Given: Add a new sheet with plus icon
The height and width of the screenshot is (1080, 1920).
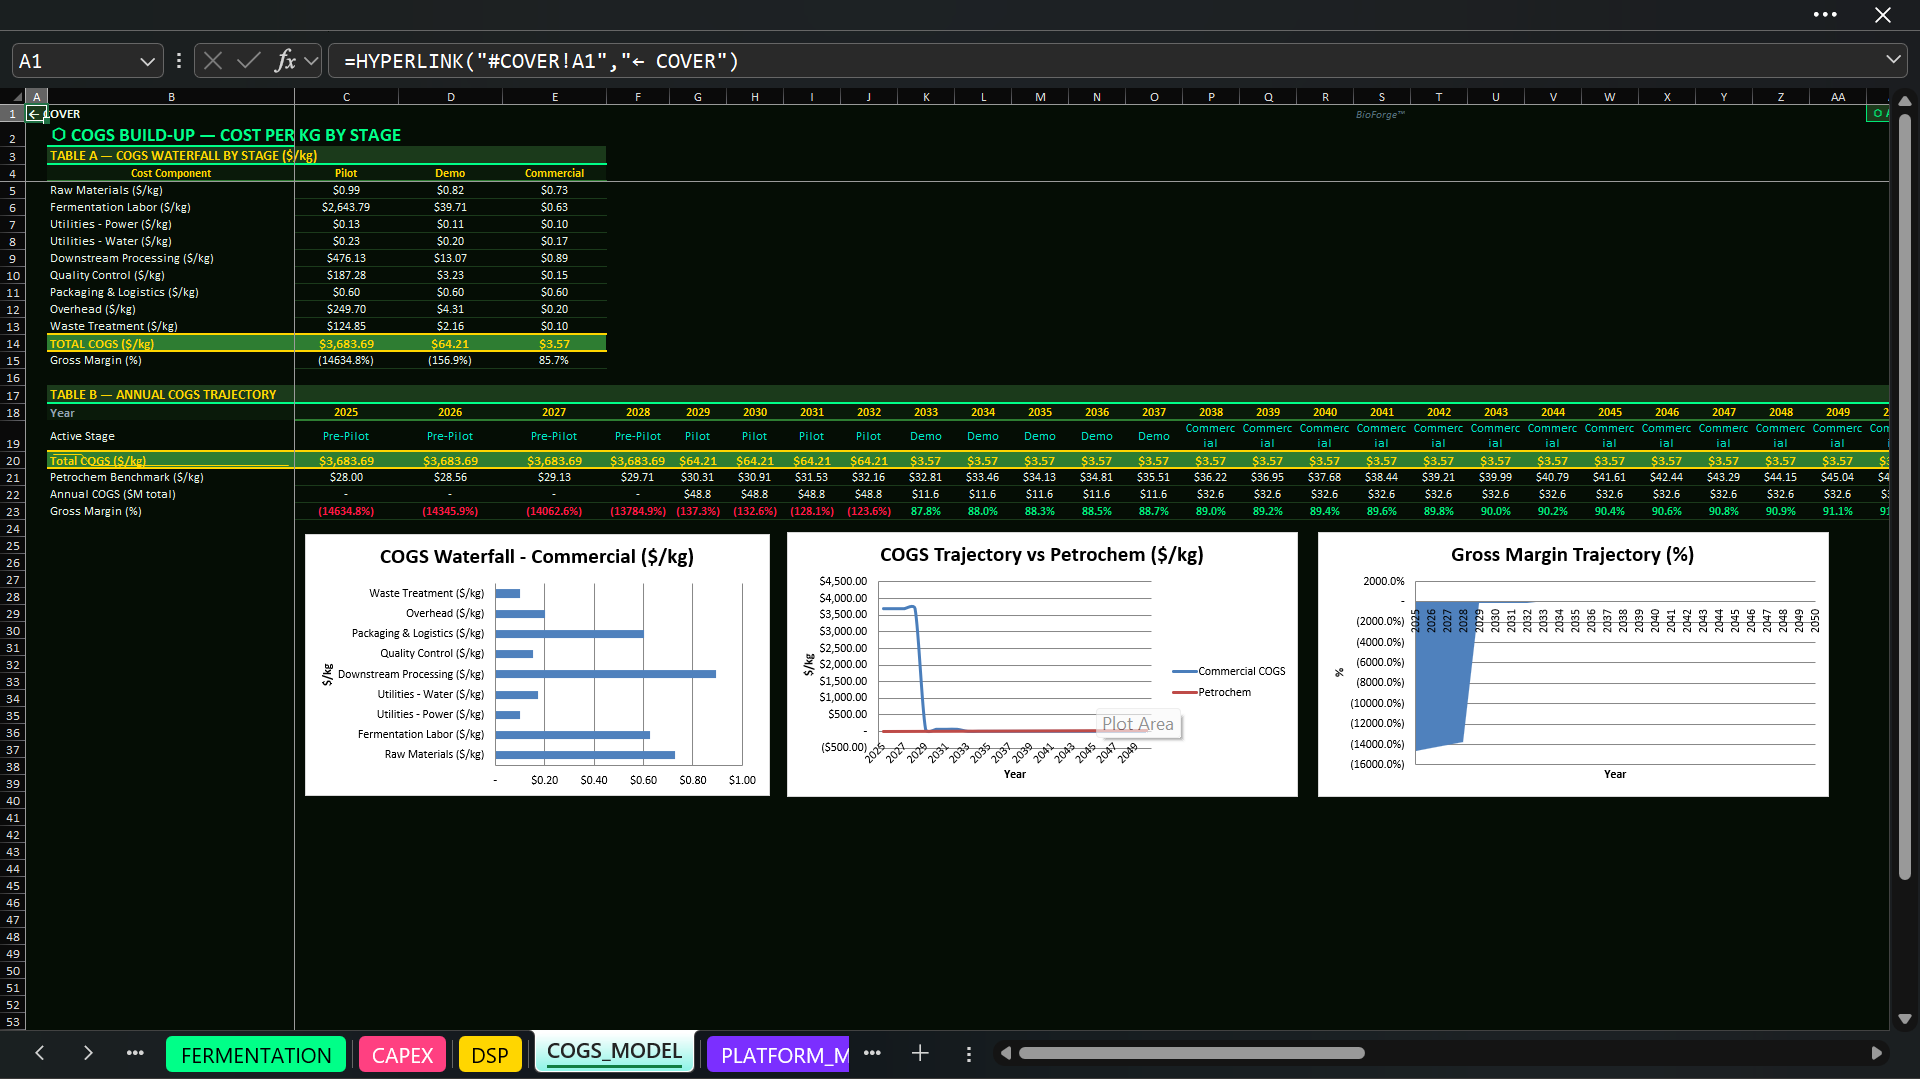Looking at the screenshot, I should click(920, 1053).
